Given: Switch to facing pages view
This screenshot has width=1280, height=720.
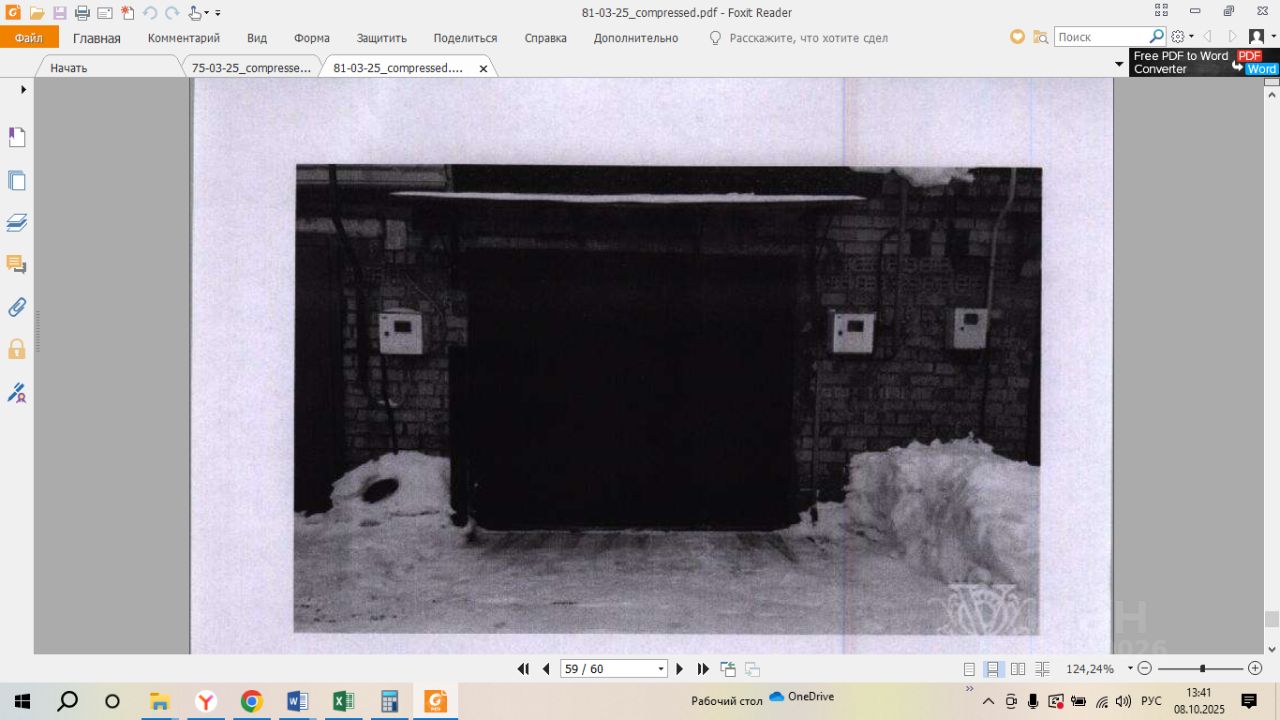Looking at the screenshot, I should [x=1018, y=669].
